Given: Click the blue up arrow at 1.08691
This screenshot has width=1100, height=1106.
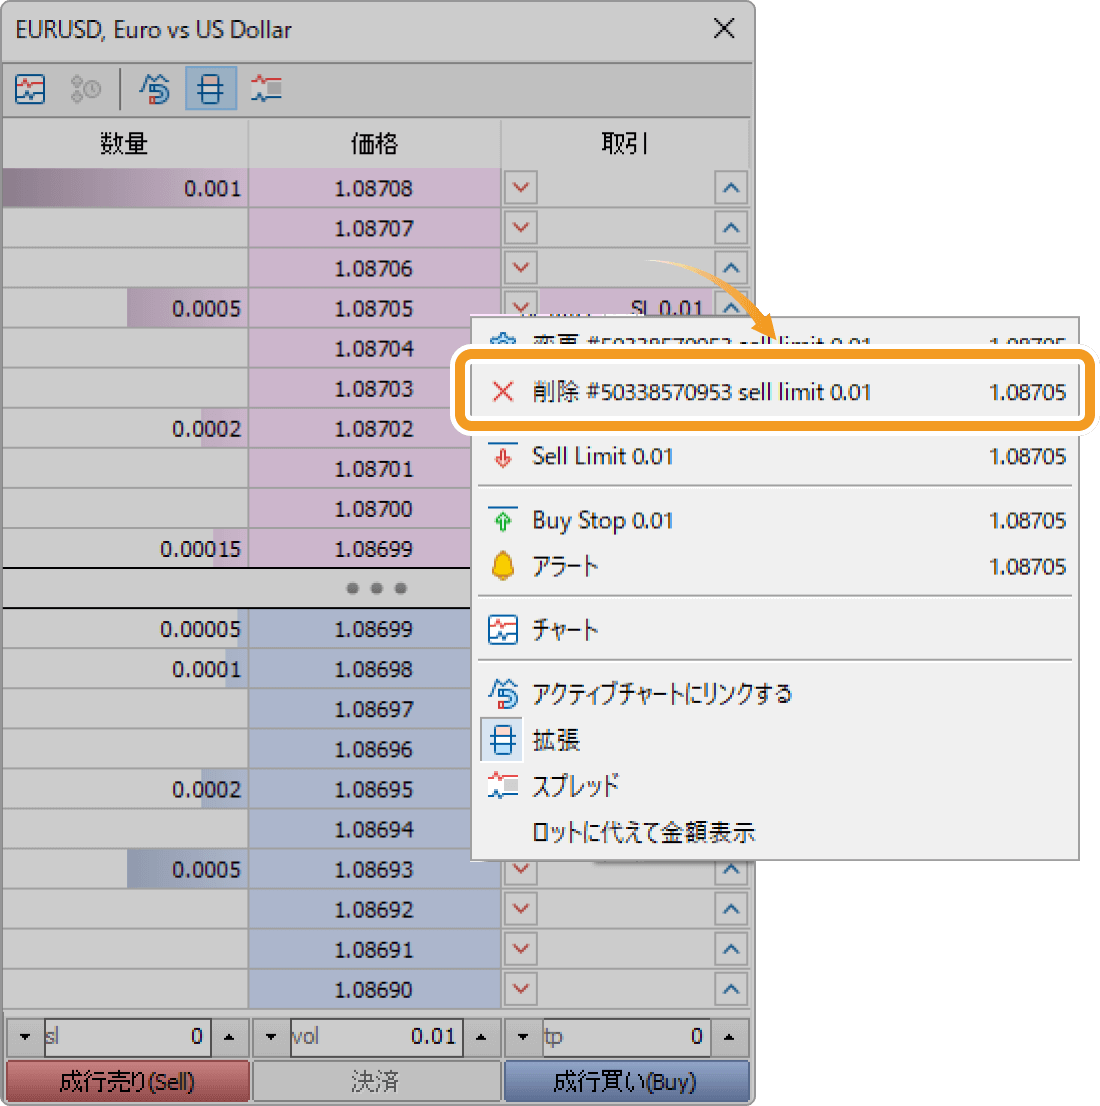Looking at the screenshot, I should pyautogui.click(x=731, y=949).
